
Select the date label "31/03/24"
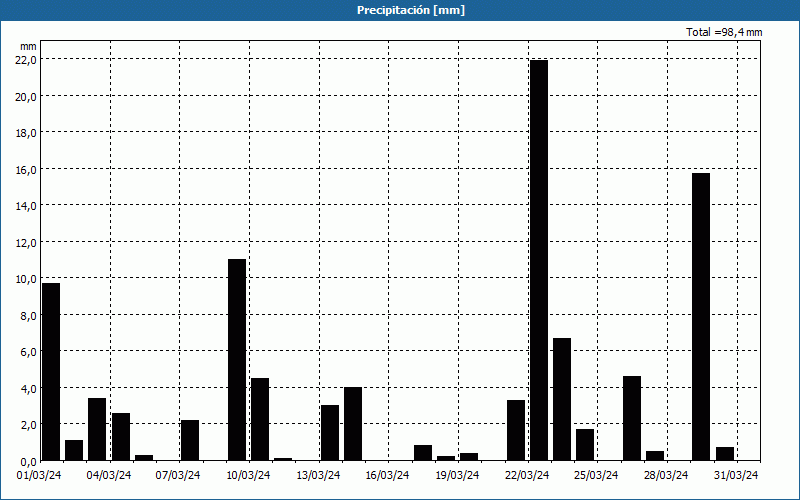[736, 476]
